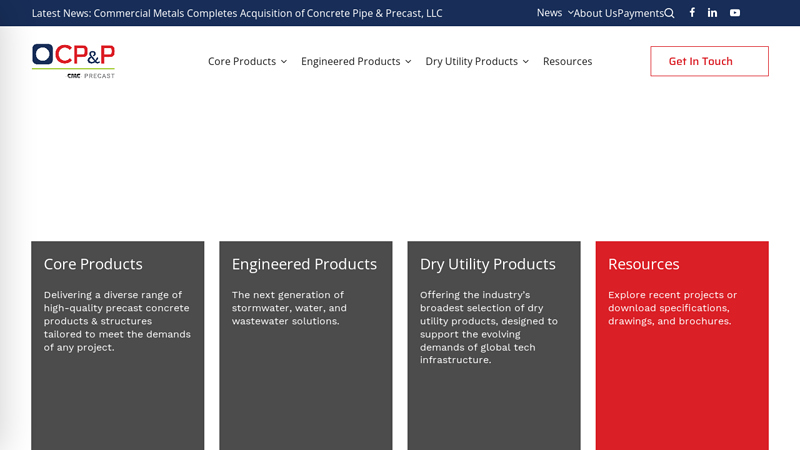The height and width of the screenshot is (450, 800).
Task: Visit the Facebook page icon
Action: 692,13
